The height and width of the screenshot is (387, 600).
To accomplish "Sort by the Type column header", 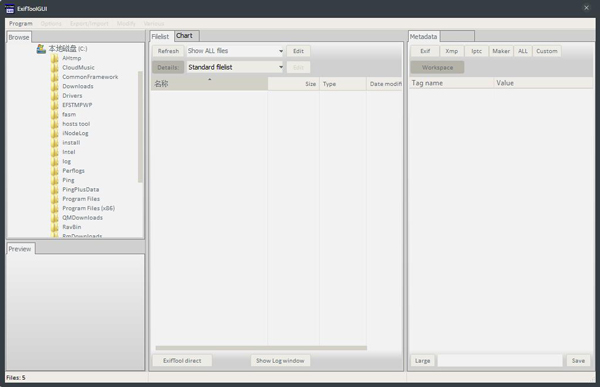I will 343,84.
